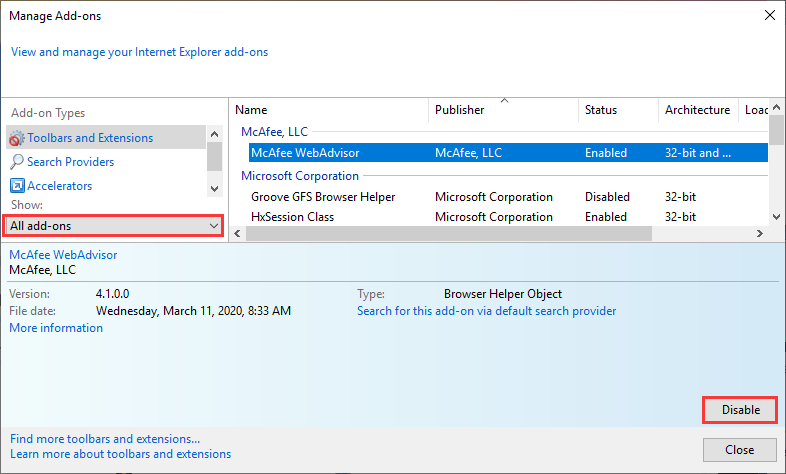Select the Groove GFS Browser Helper row

tap(508, 197)
